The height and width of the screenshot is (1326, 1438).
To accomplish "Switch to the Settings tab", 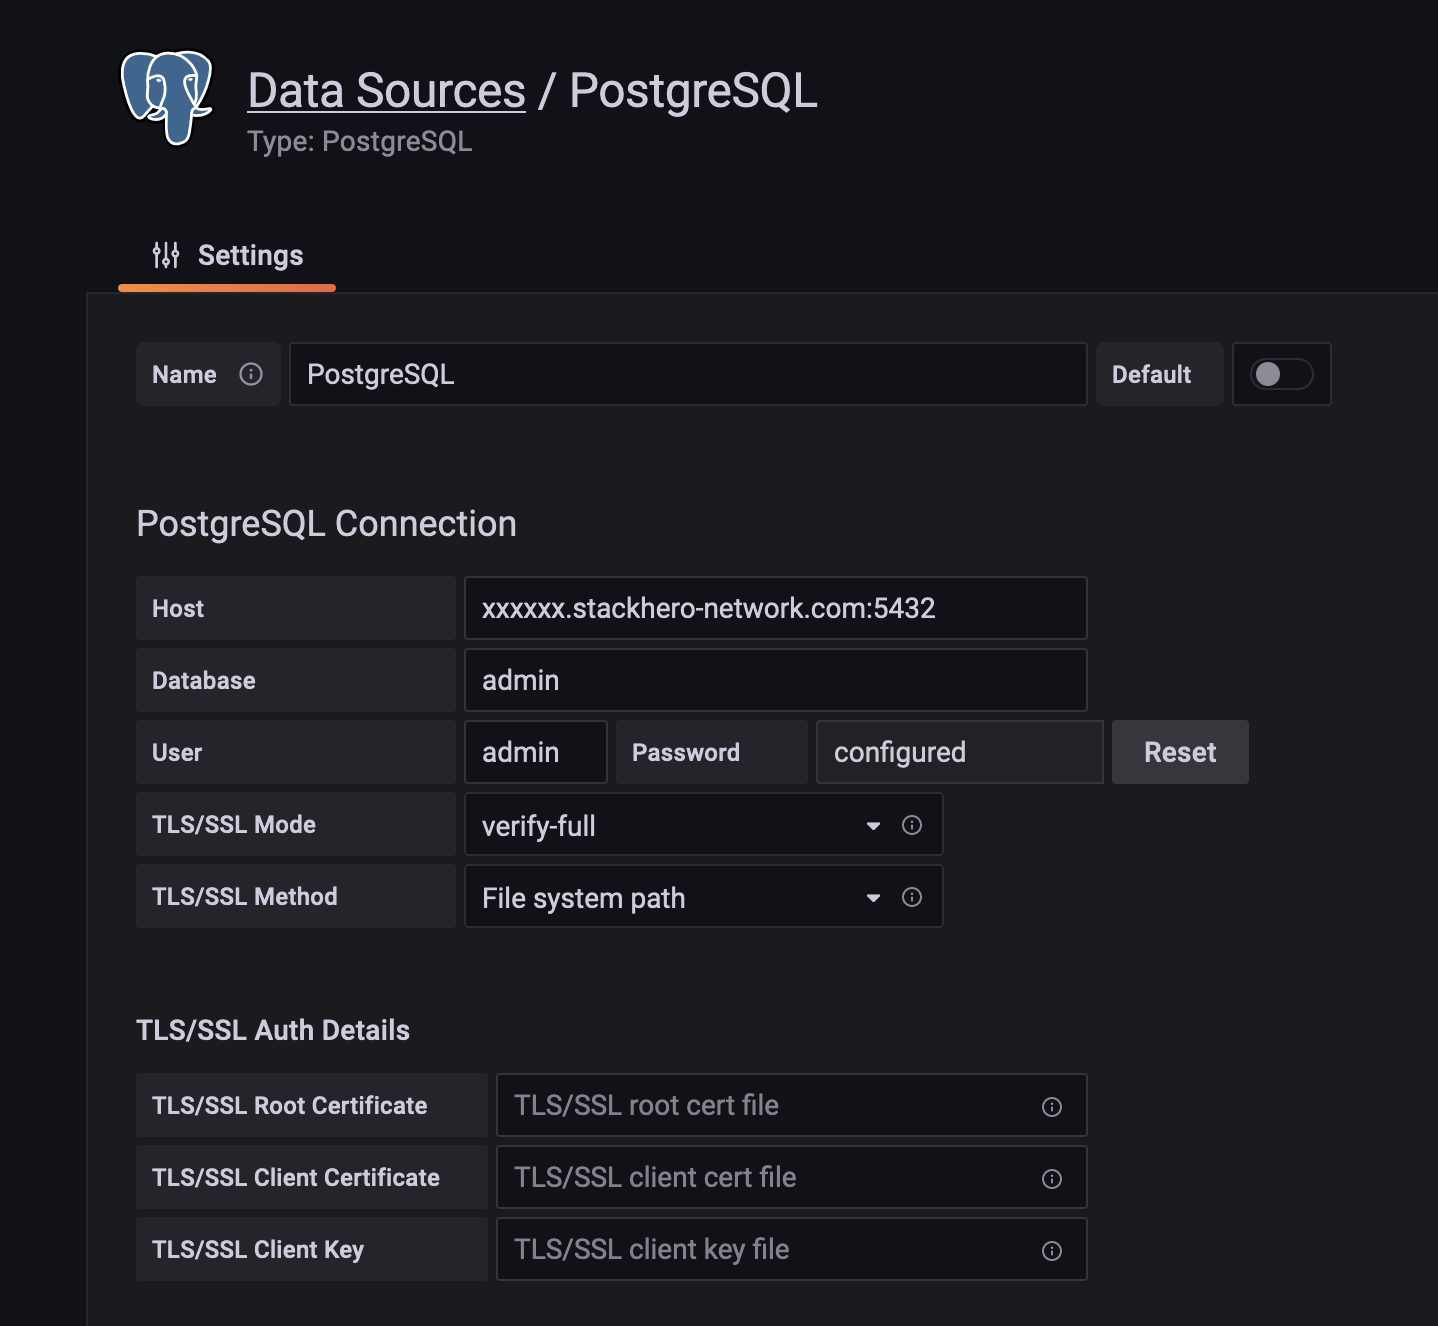I will (250, 255).
